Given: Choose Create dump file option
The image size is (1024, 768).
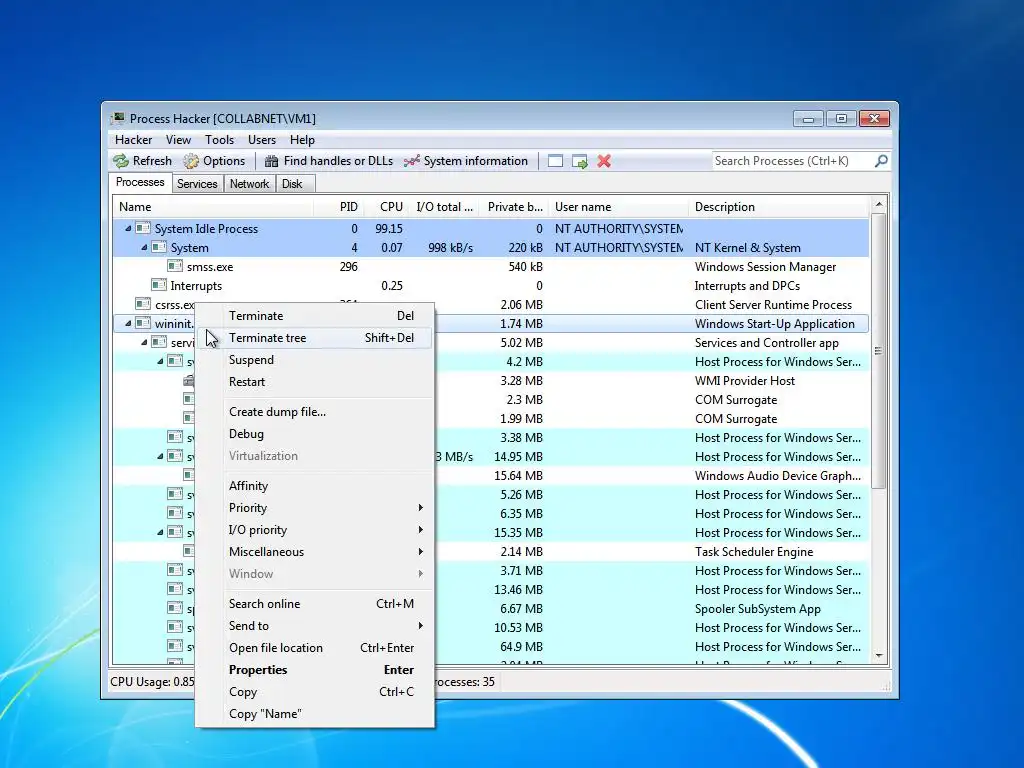Looking at the screenshot, I should click(315, 411).
